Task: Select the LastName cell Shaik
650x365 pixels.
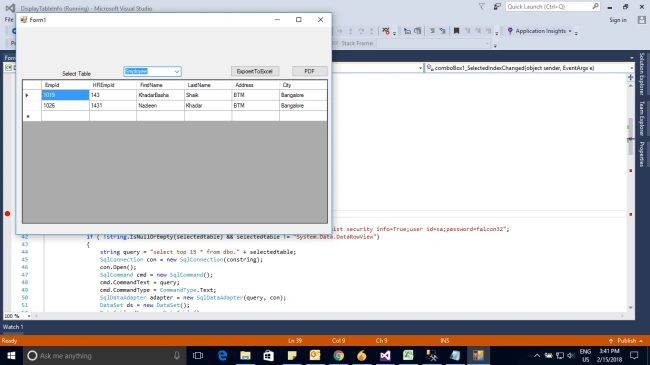Action: (208, 95)
